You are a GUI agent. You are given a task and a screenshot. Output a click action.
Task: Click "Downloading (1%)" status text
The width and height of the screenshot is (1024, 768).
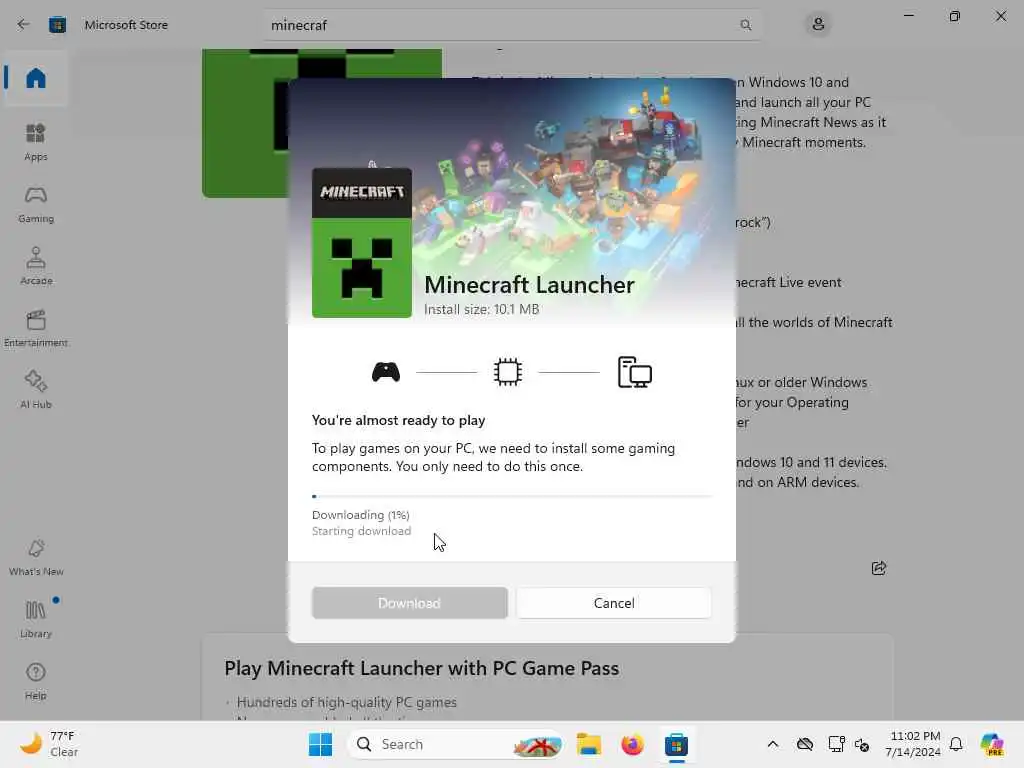(x=360, y=515)
